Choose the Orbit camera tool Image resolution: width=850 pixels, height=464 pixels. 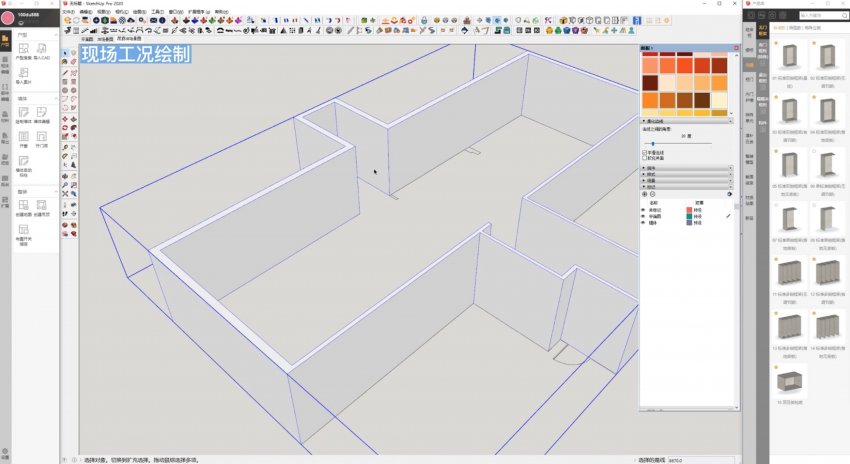(x=65, y=176)
